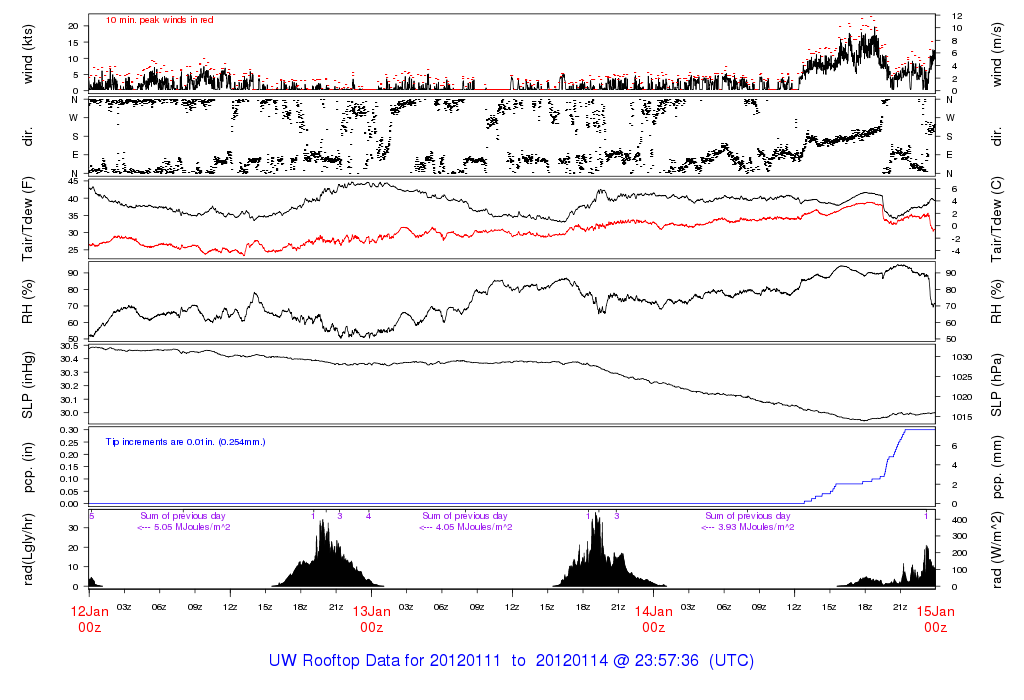Click the 'SLP (hPa)' axis label
Image resolution: width=1024 pixels, height=700 pixels.
coord(996,385)
